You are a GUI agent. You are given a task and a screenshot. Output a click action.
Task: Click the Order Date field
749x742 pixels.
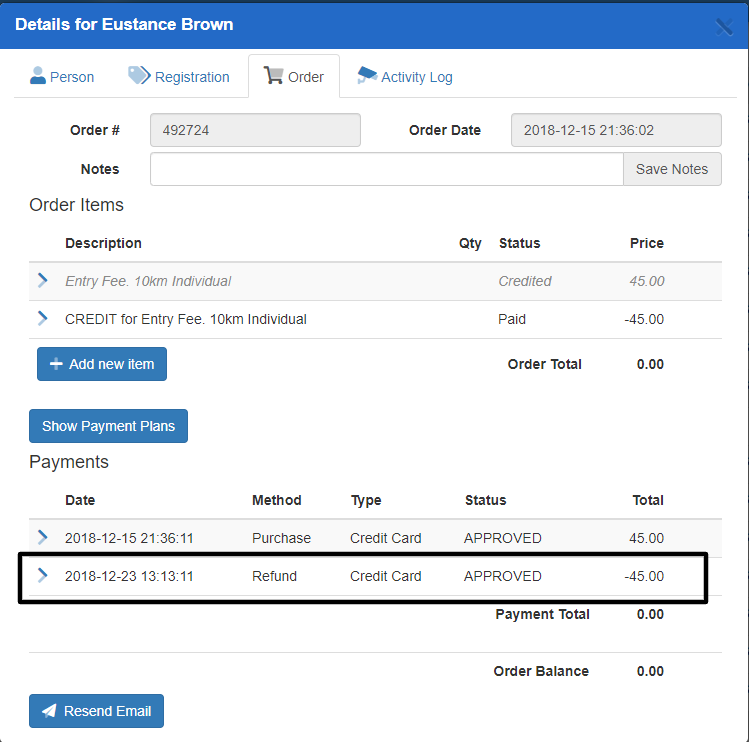pyautogui.click(x=616, y=130)
